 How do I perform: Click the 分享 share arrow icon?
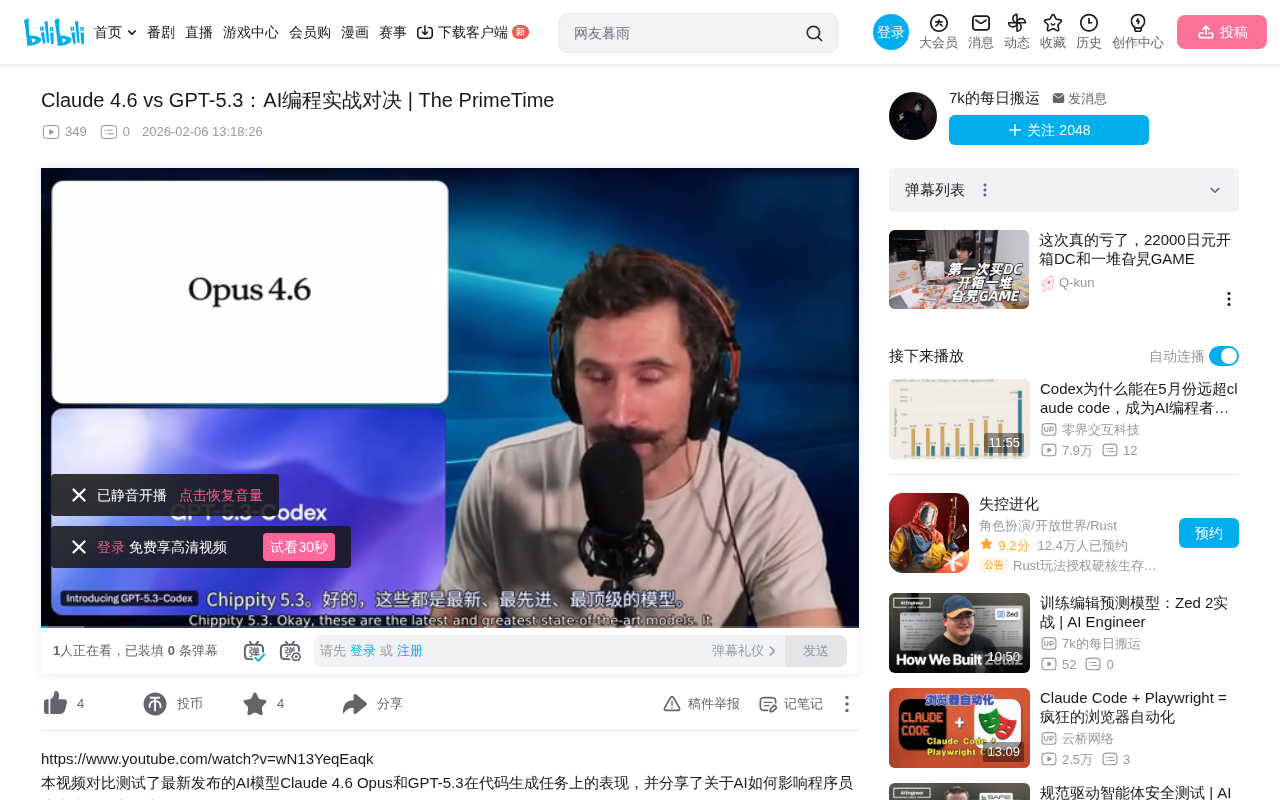point(355,704)
